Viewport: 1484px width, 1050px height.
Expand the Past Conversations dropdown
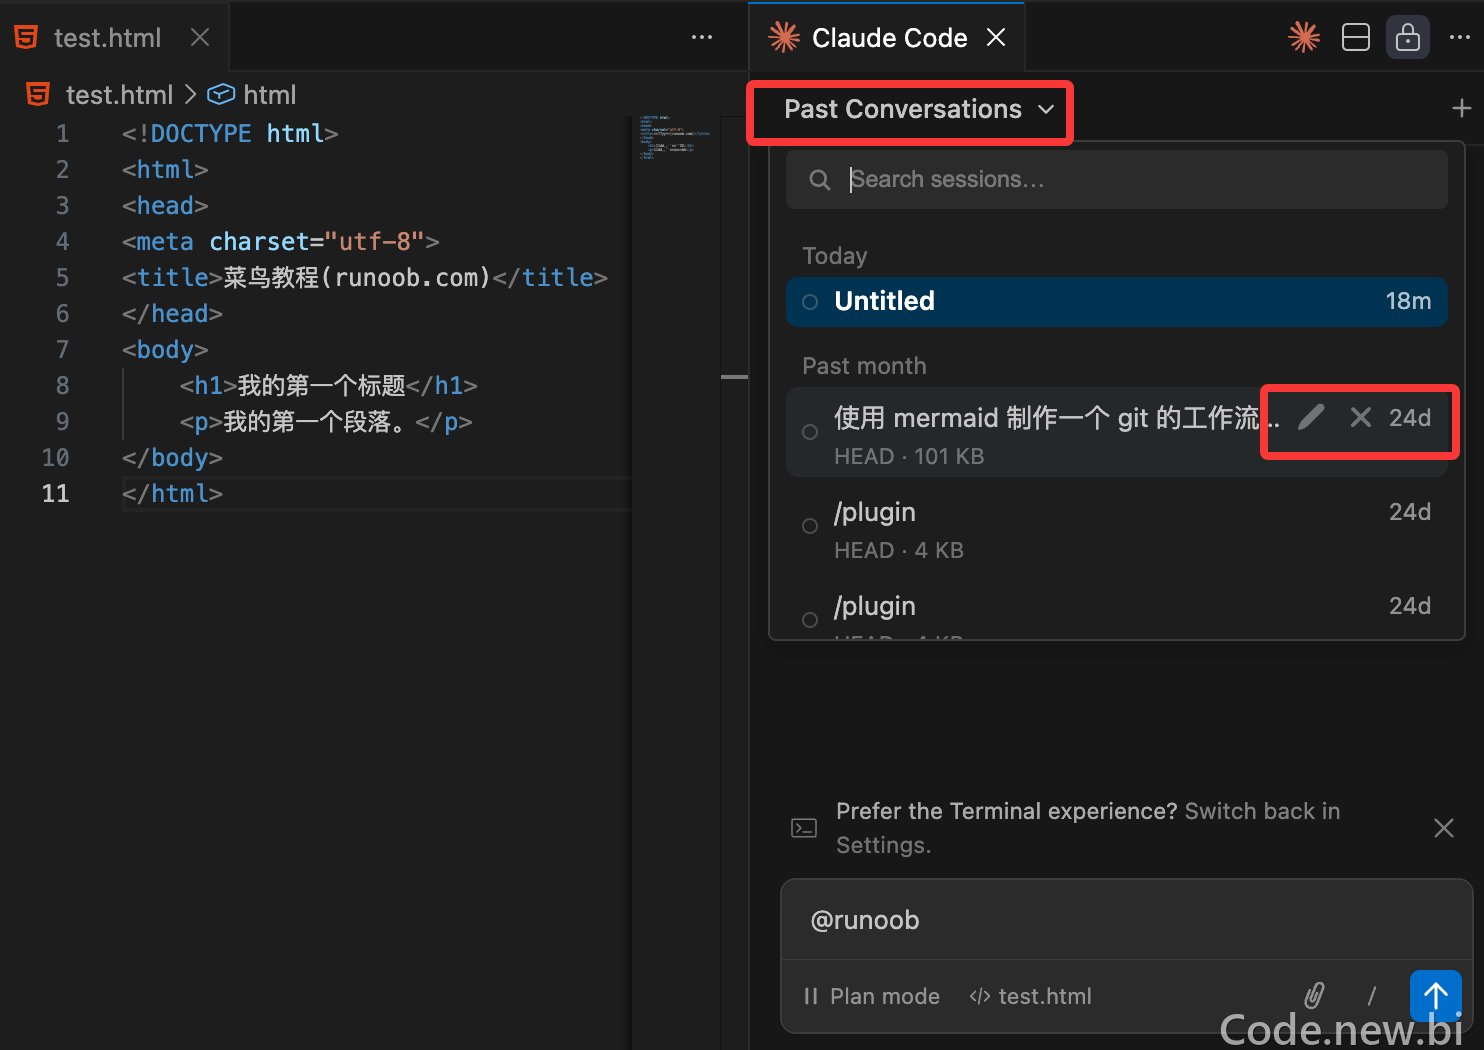[x=919, y=109]
